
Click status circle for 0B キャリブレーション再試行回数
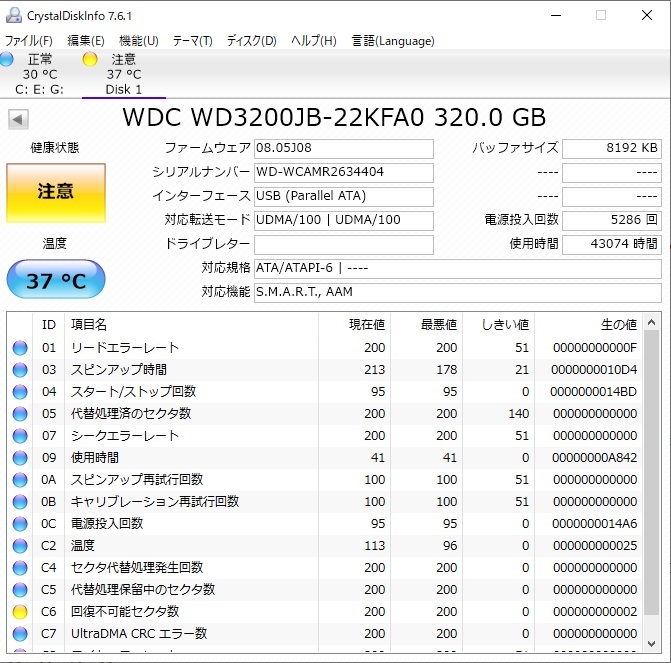[x=20, y=502]
